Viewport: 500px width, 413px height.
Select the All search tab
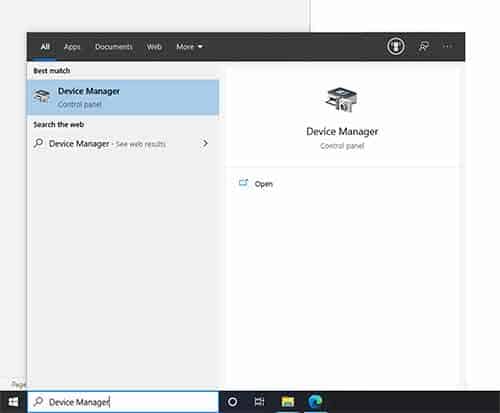point(45,47)
